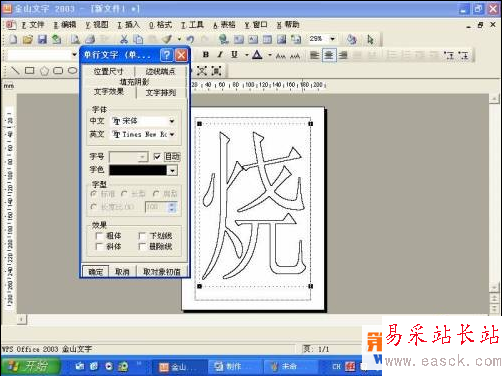Screen dimensions: 502x376
Task: Expand the font color arrow dropdown
Action: coord(269,55)
